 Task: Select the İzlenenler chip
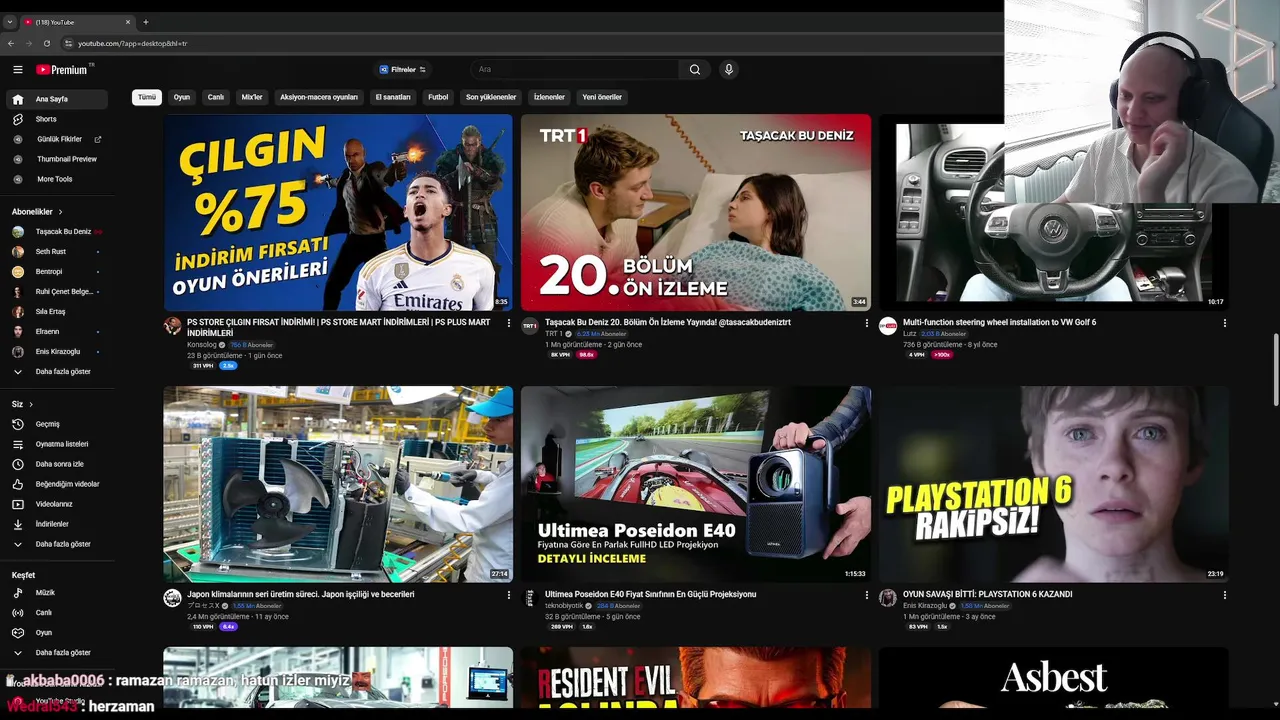(549, 97)
